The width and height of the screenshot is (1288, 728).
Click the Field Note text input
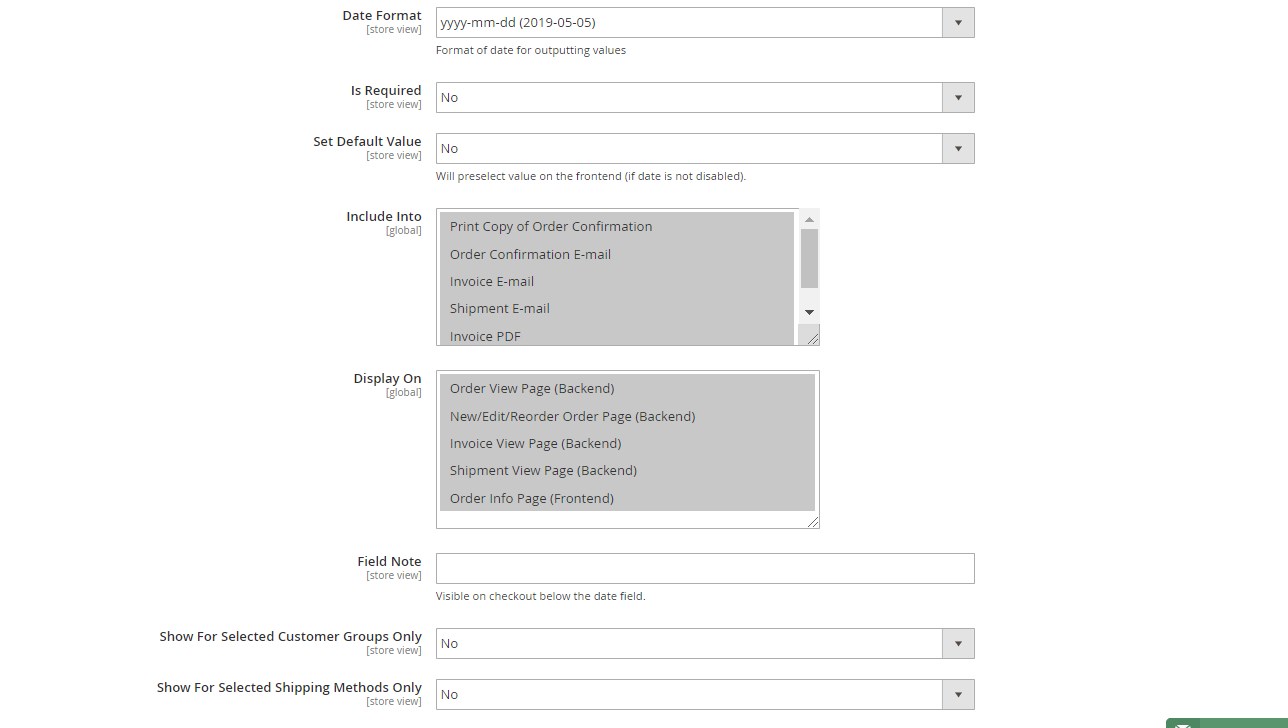pos(704,568)
